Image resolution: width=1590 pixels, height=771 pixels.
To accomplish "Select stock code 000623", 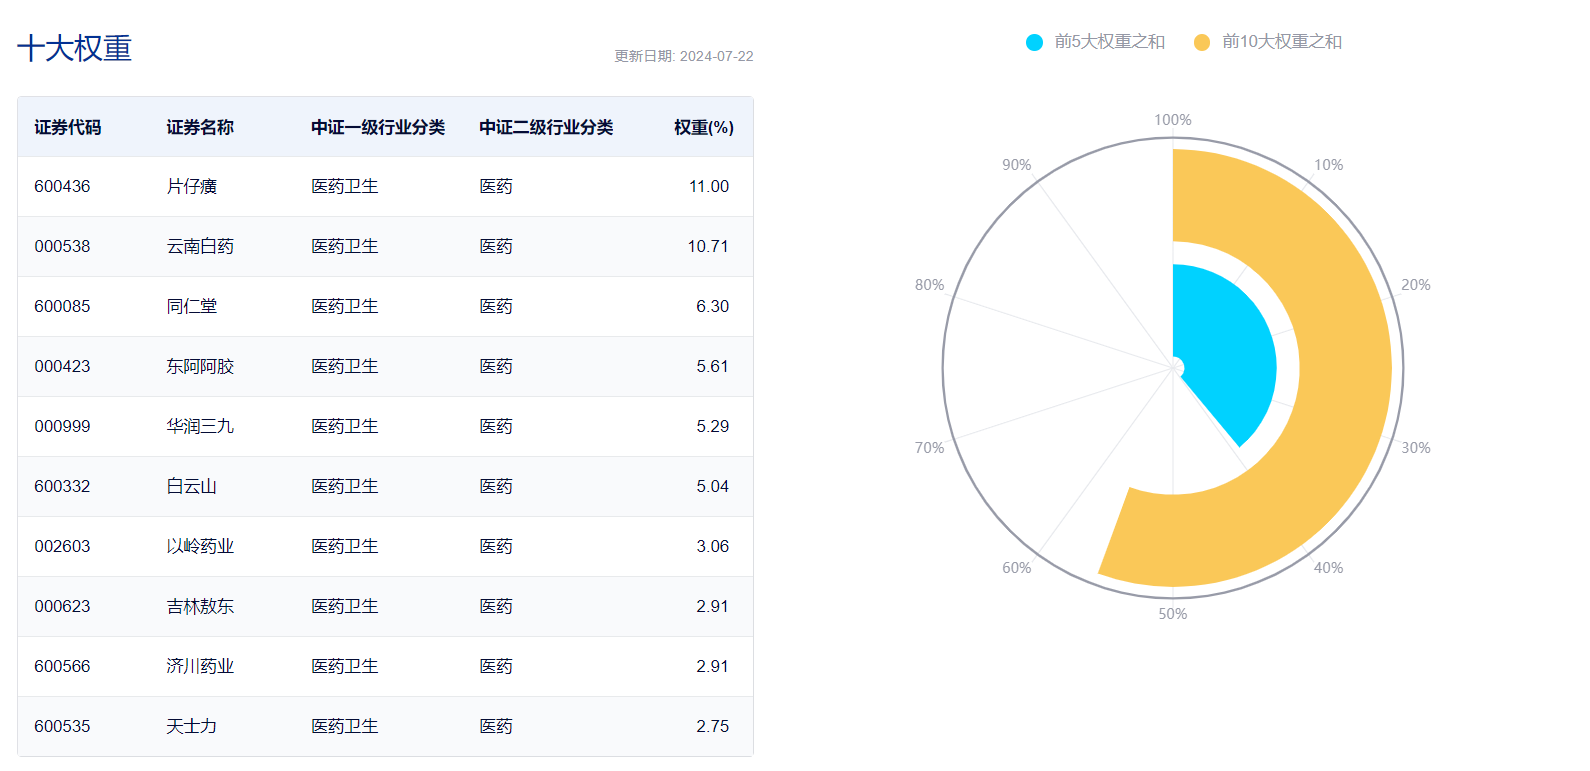I will click(x=62, y=606).
